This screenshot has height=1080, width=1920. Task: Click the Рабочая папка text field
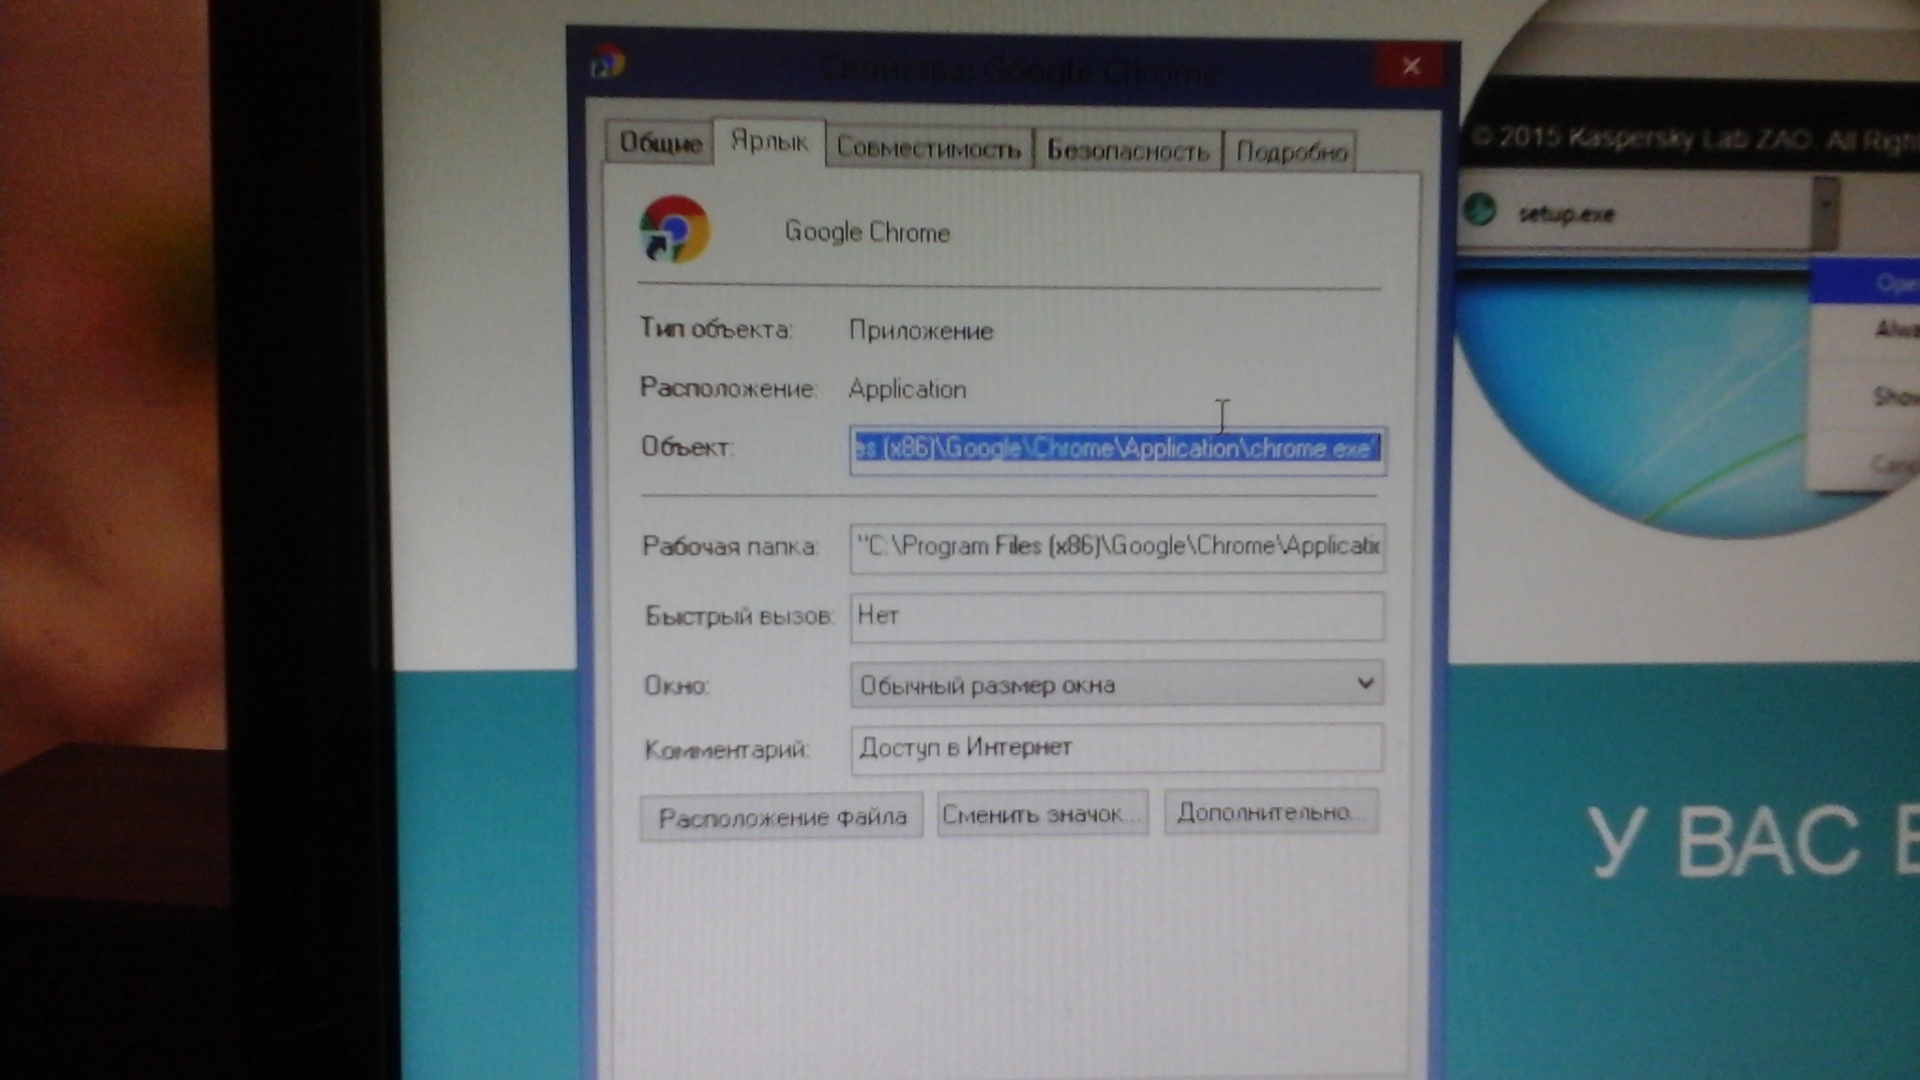pyautogui.click(x=1116, y=547)
